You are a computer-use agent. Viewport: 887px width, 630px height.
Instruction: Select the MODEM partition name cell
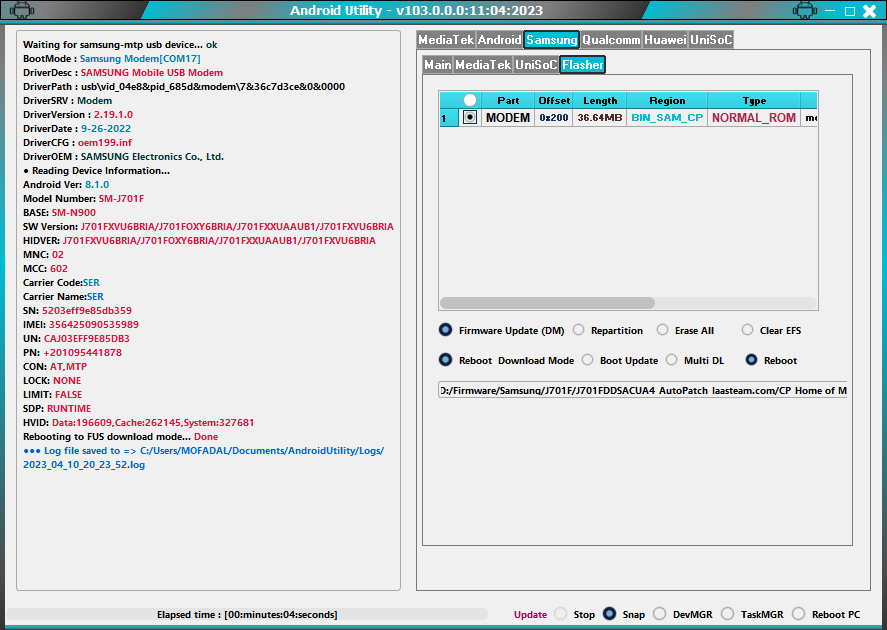click(x=508, y=118)
